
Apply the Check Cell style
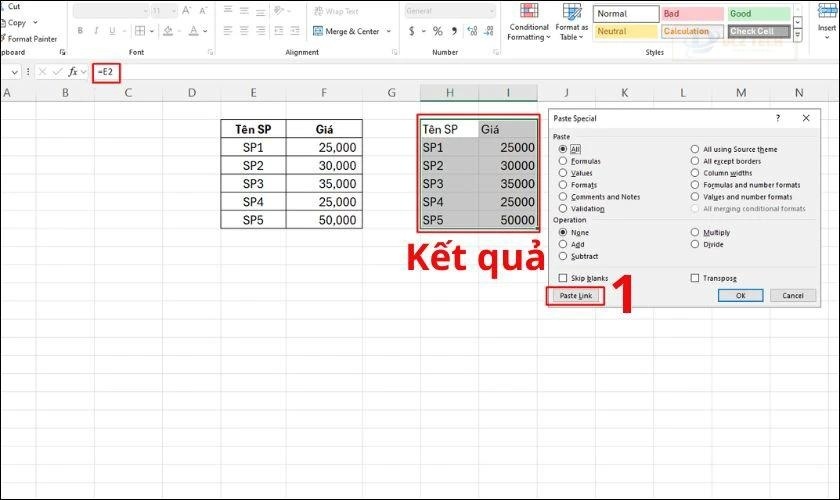pyautogui.click(x=759, y=31)
